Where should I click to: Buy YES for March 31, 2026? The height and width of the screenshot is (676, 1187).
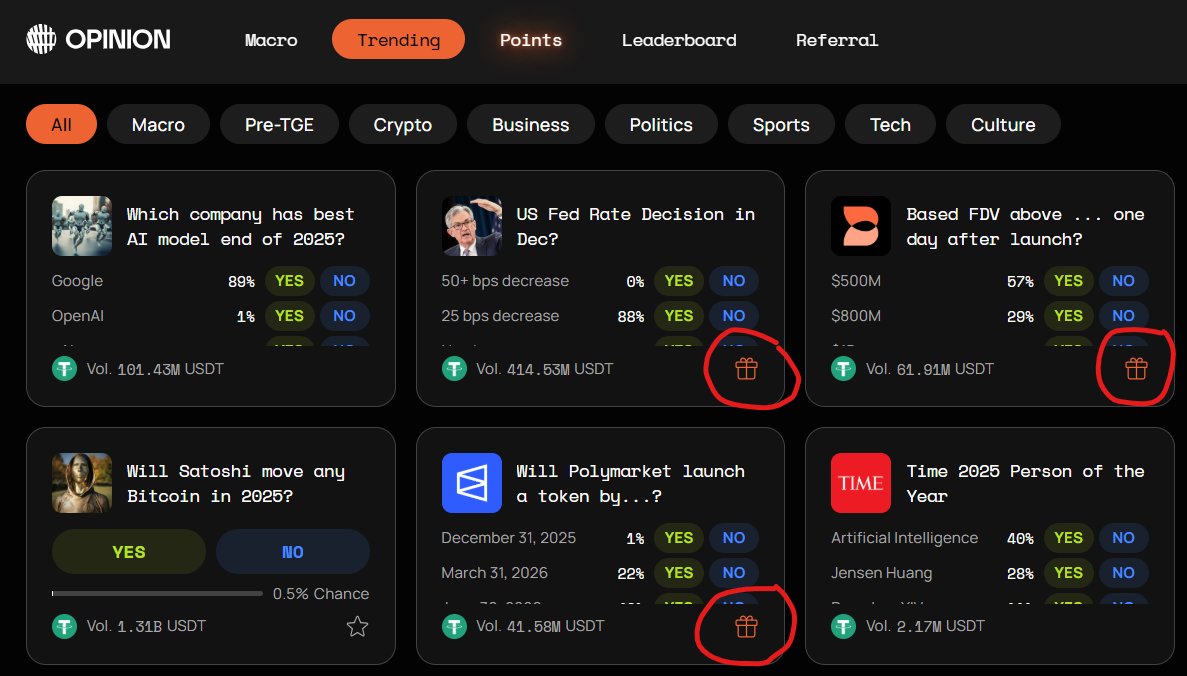pos(678,573)
